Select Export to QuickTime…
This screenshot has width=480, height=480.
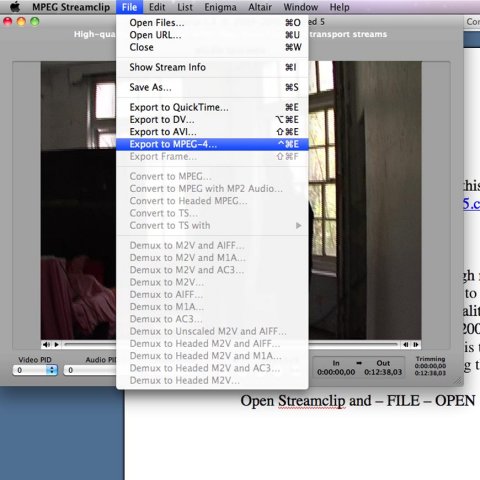212,107
